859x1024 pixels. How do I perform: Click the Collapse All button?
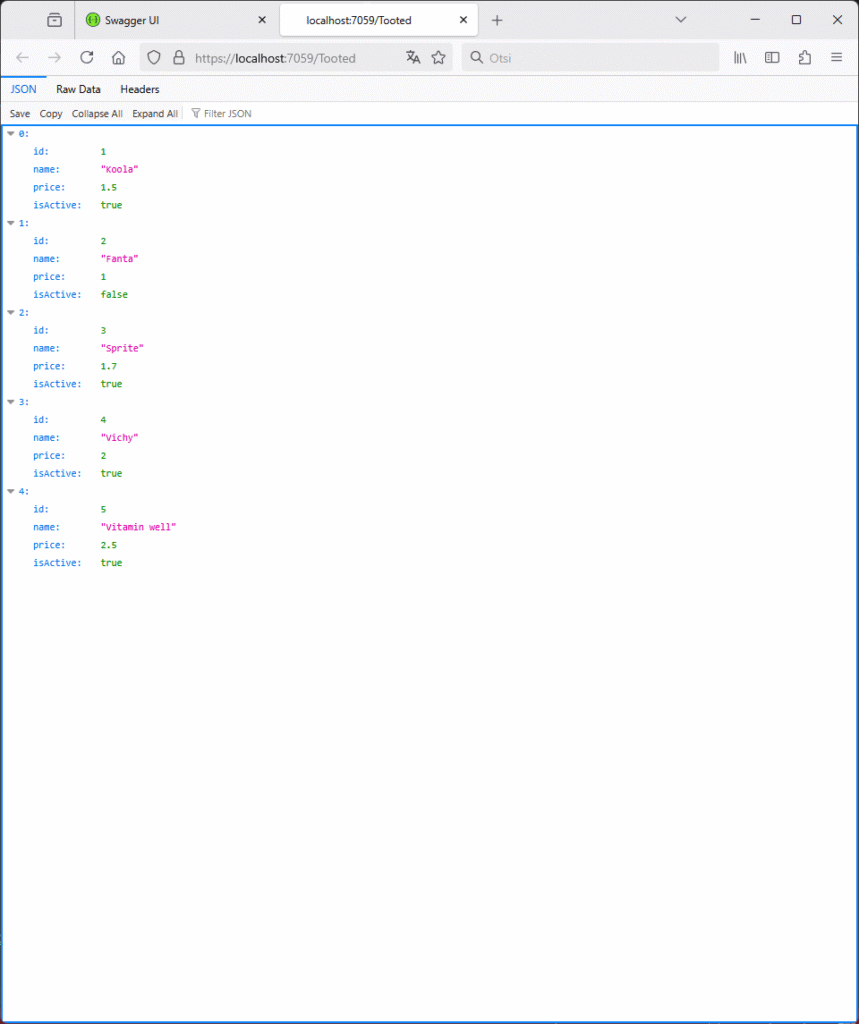point(97,114)
